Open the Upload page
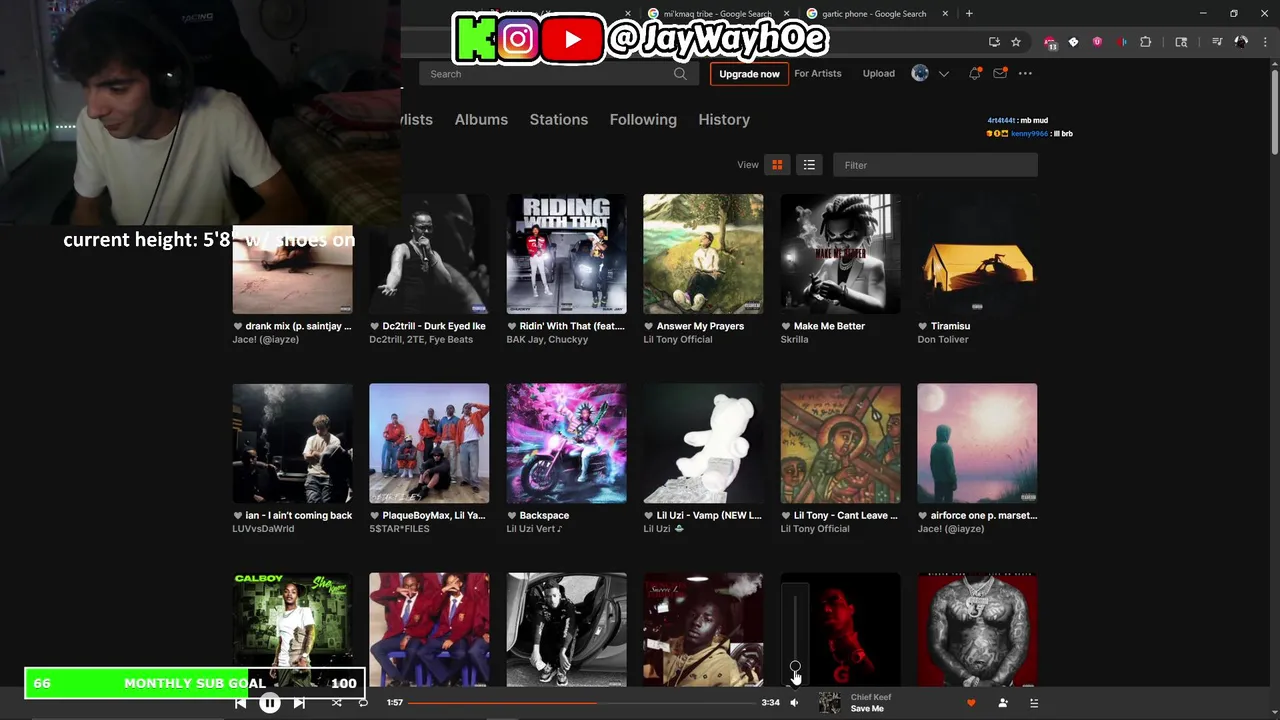The width and height of the screenshot is (1280, 720). (879, 73)
